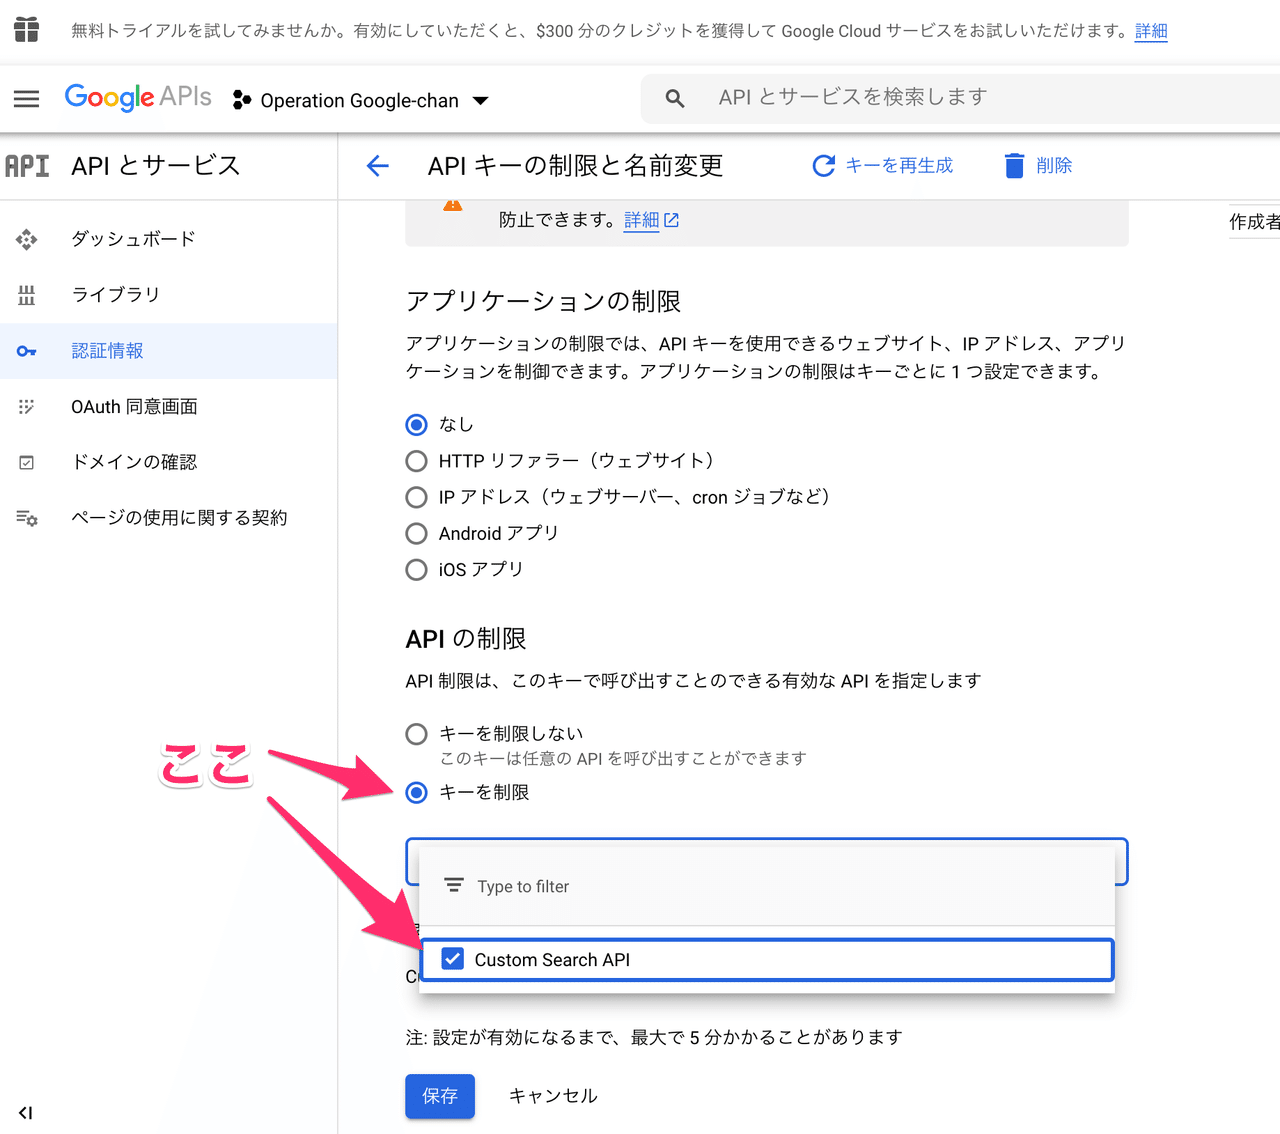Click the filter lines icon in the dropdown
1280x1134 pixels.
pos(454,886)
